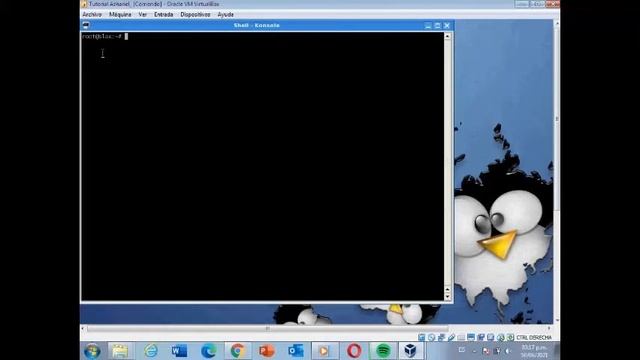
Task: Open Microsoft Word from the taskbar
Action: pyautogui.click(x=179, y=351)
